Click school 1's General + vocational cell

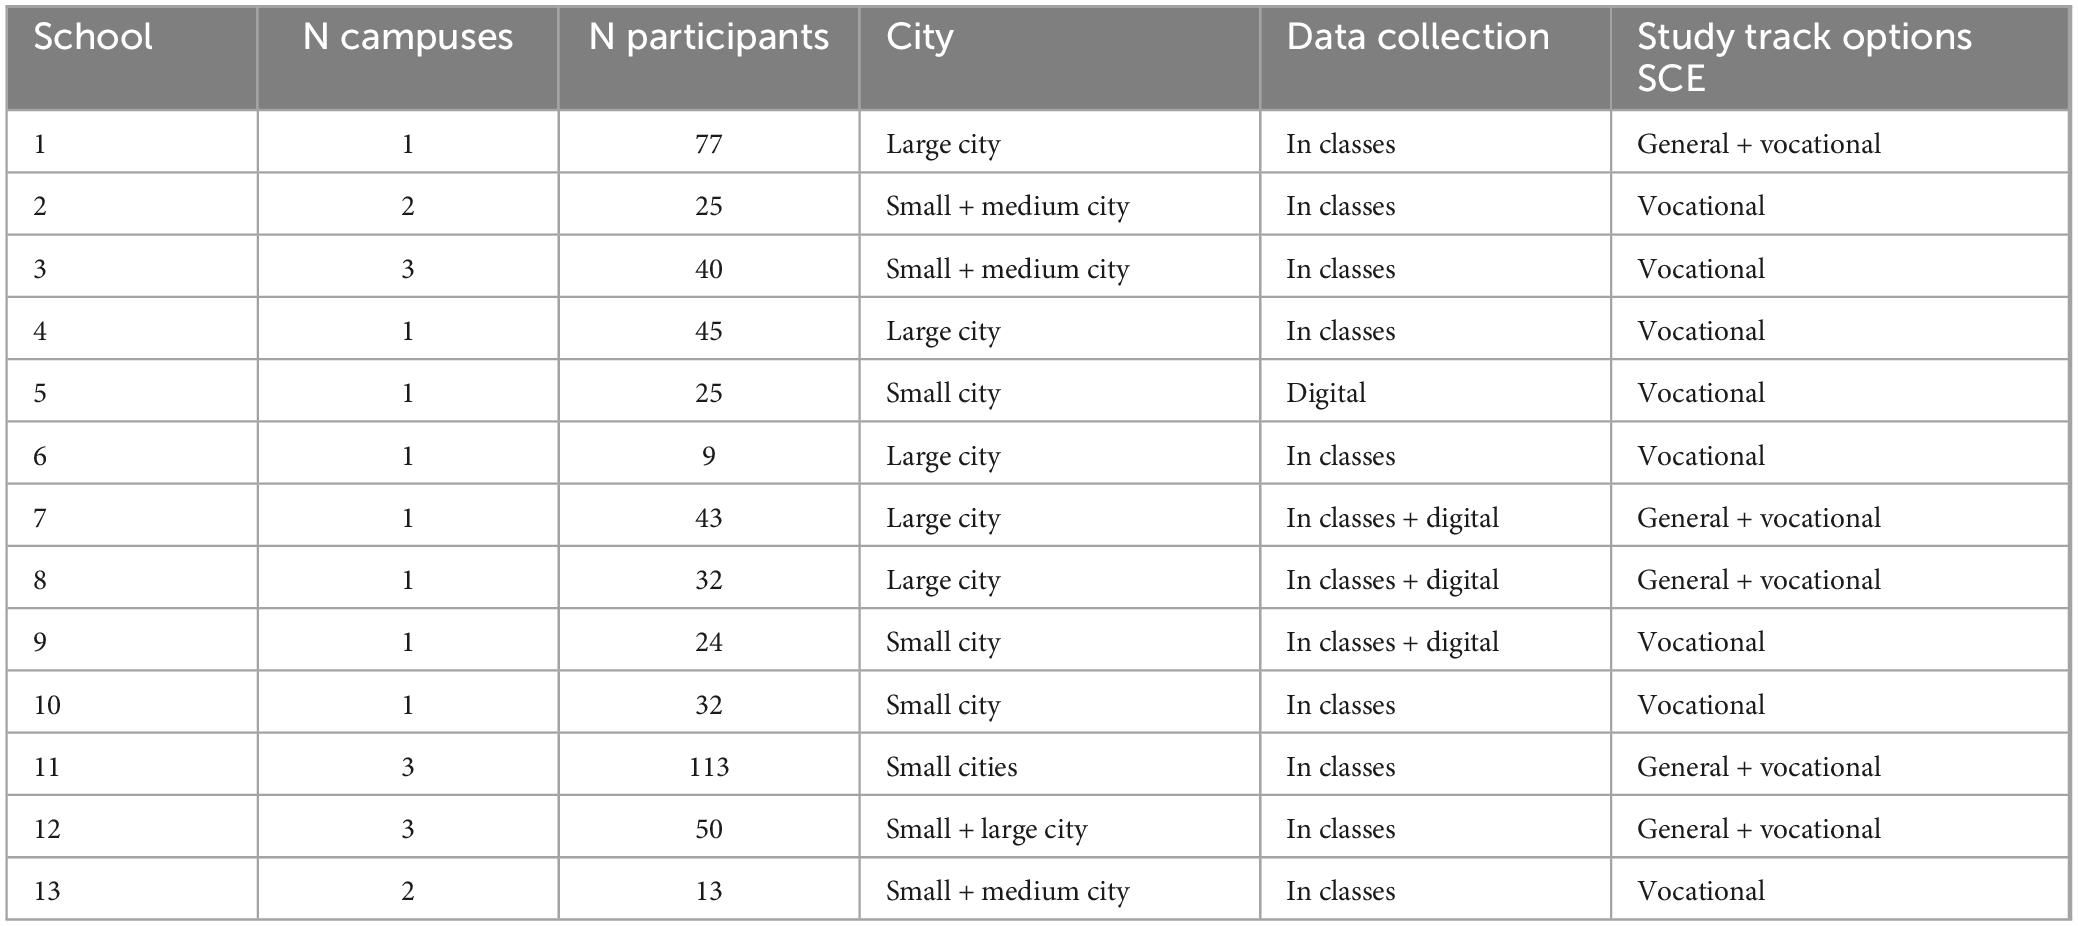(1840, 144)
